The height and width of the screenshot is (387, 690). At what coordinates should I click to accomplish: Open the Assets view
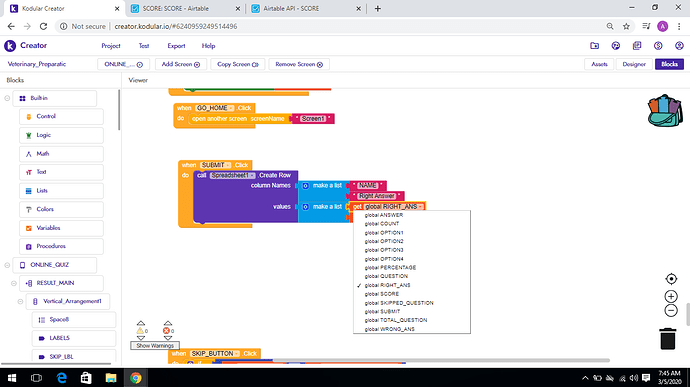[x=599, y=64]
